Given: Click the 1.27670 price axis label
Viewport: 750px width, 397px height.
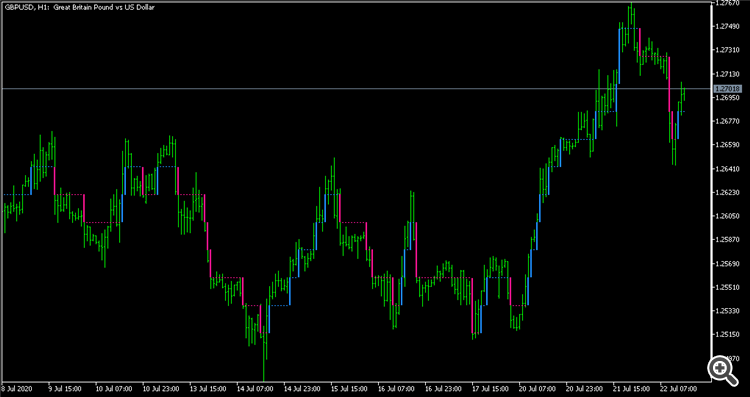Looking at the screenshot, I should (727, 3).
